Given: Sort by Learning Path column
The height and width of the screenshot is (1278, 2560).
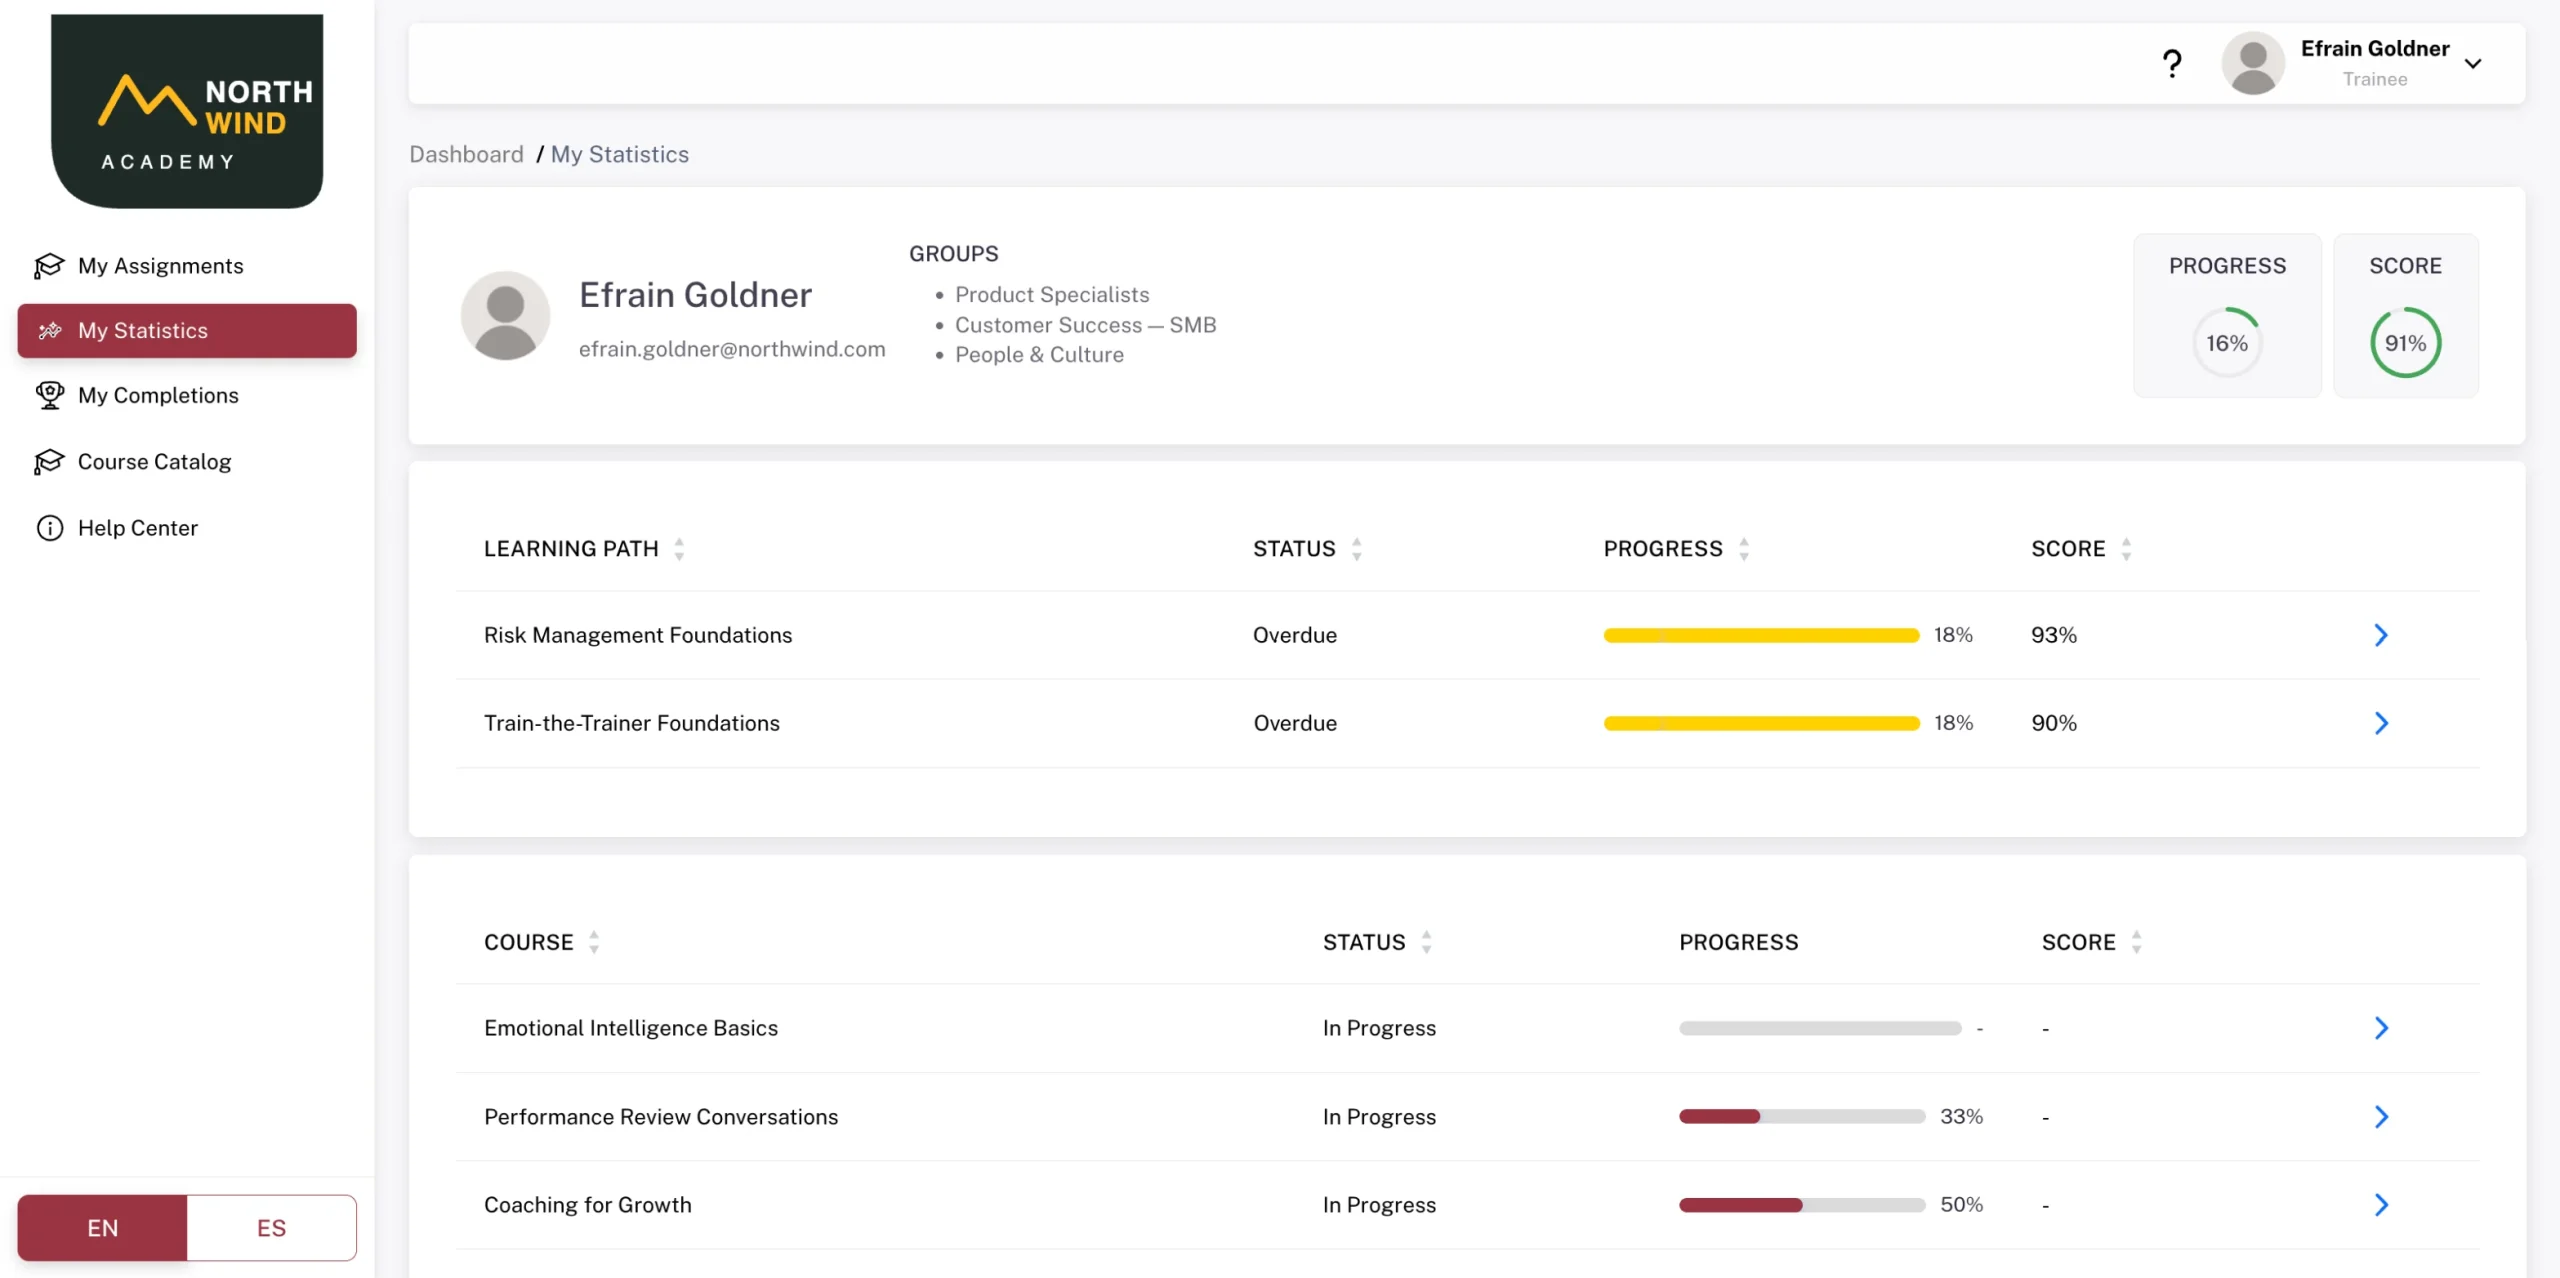Looking at the screenshot, I should click(x=679, y=549).
